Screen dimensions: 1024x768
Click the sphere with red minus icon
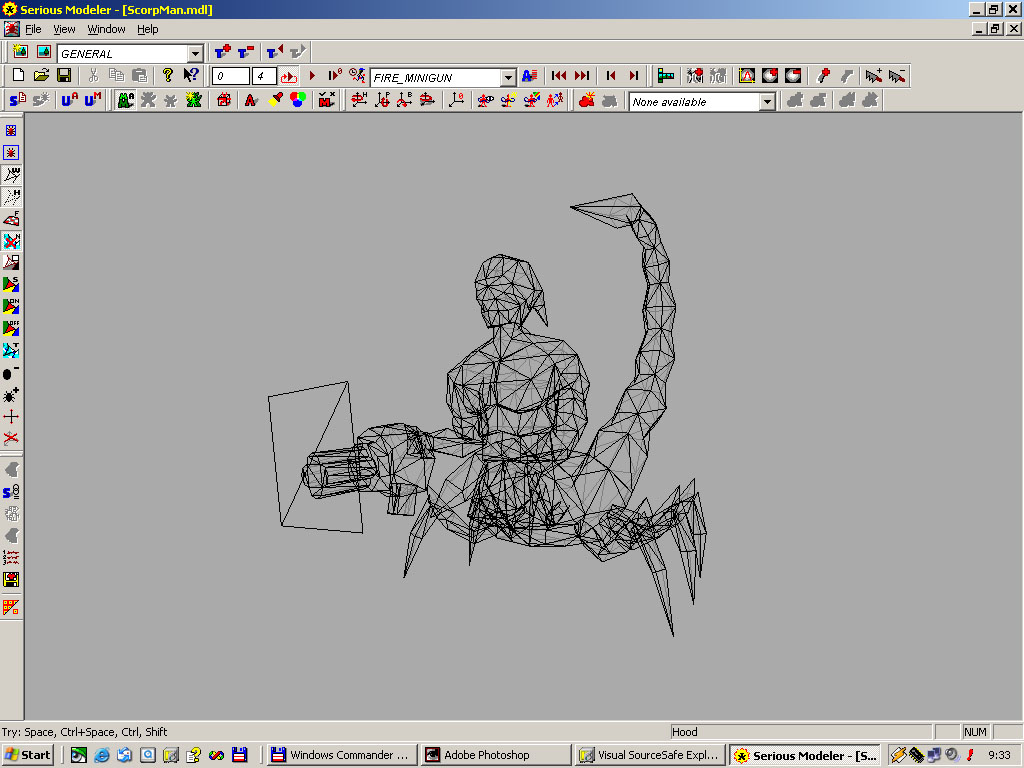pyautogui.click(x=793, y=76)
